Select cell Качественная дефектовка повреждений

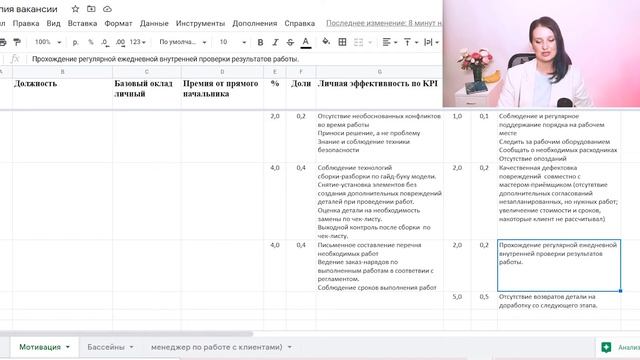click(x=559, y=201)
